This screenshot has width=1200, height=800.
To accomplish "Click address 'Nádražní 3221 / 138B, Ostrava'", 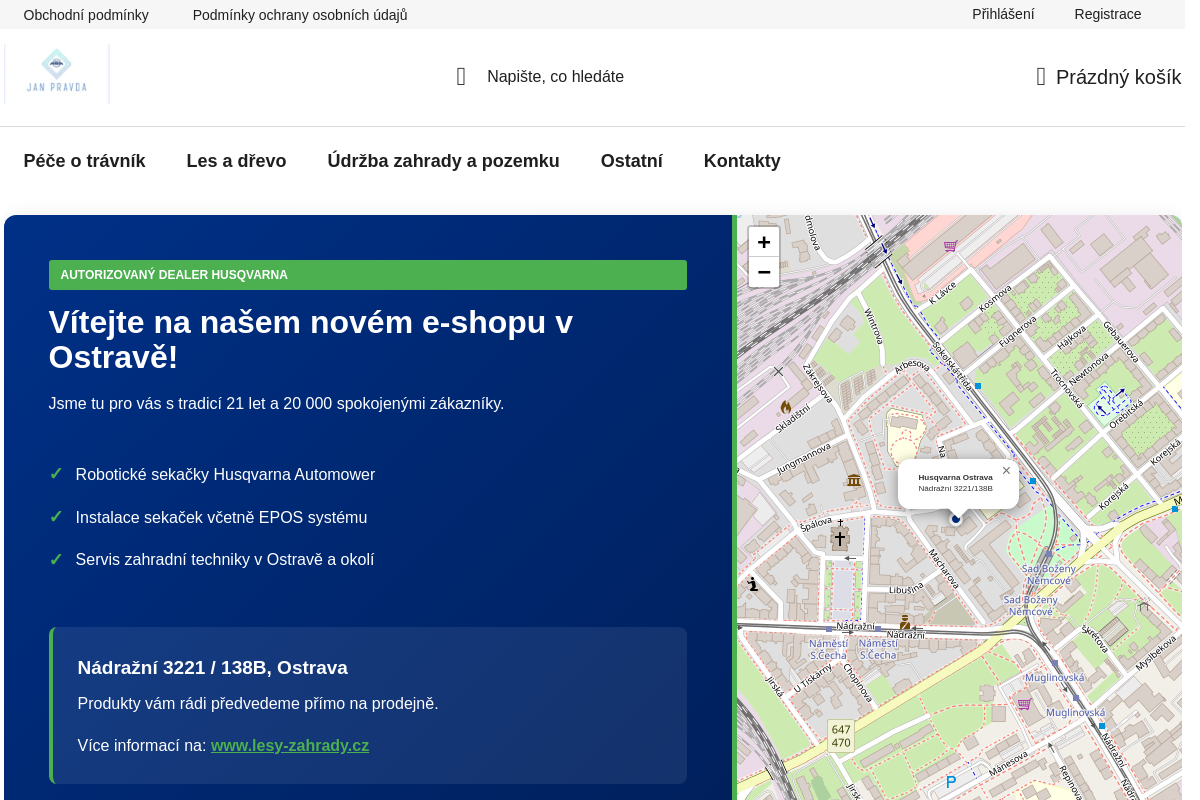I will coord(213,668).
